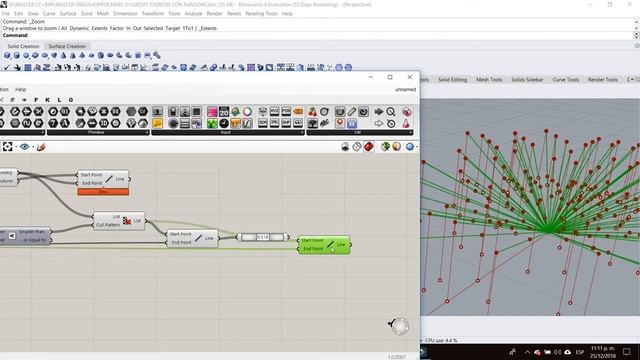Select the Calendar component icon
Viewport: 640px width, 360px height.
click(x=224, y=111)
